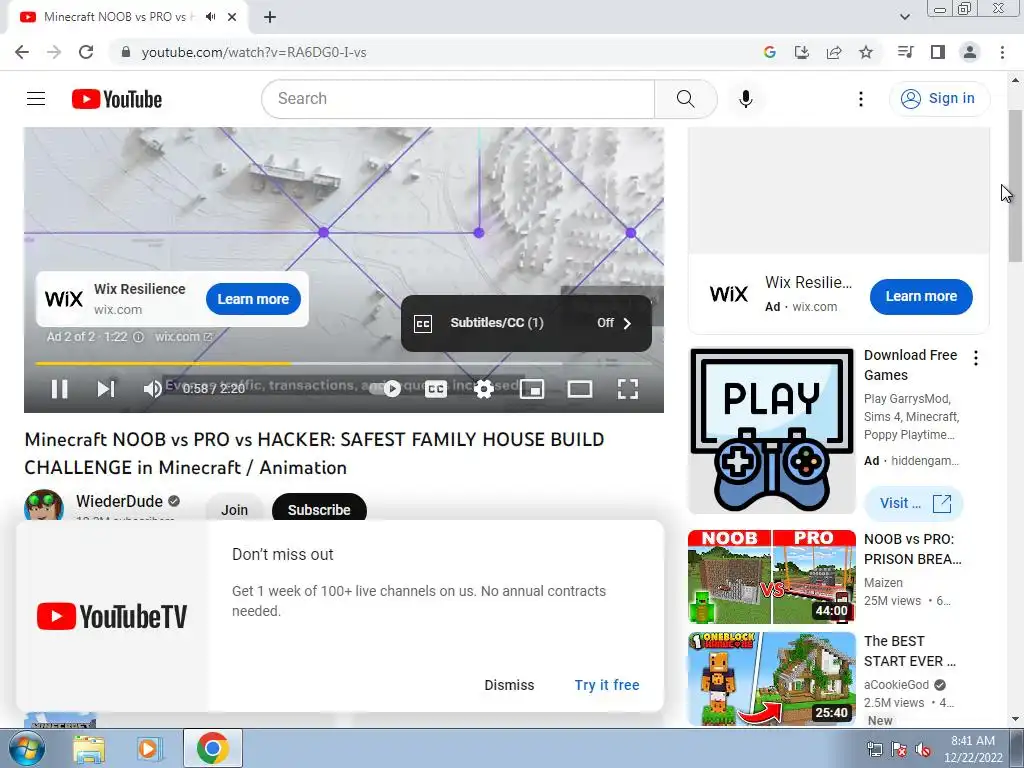Click the Maizen channel name
The height and width of the screenshot is (768, 1024).
[x=883, y=583]
